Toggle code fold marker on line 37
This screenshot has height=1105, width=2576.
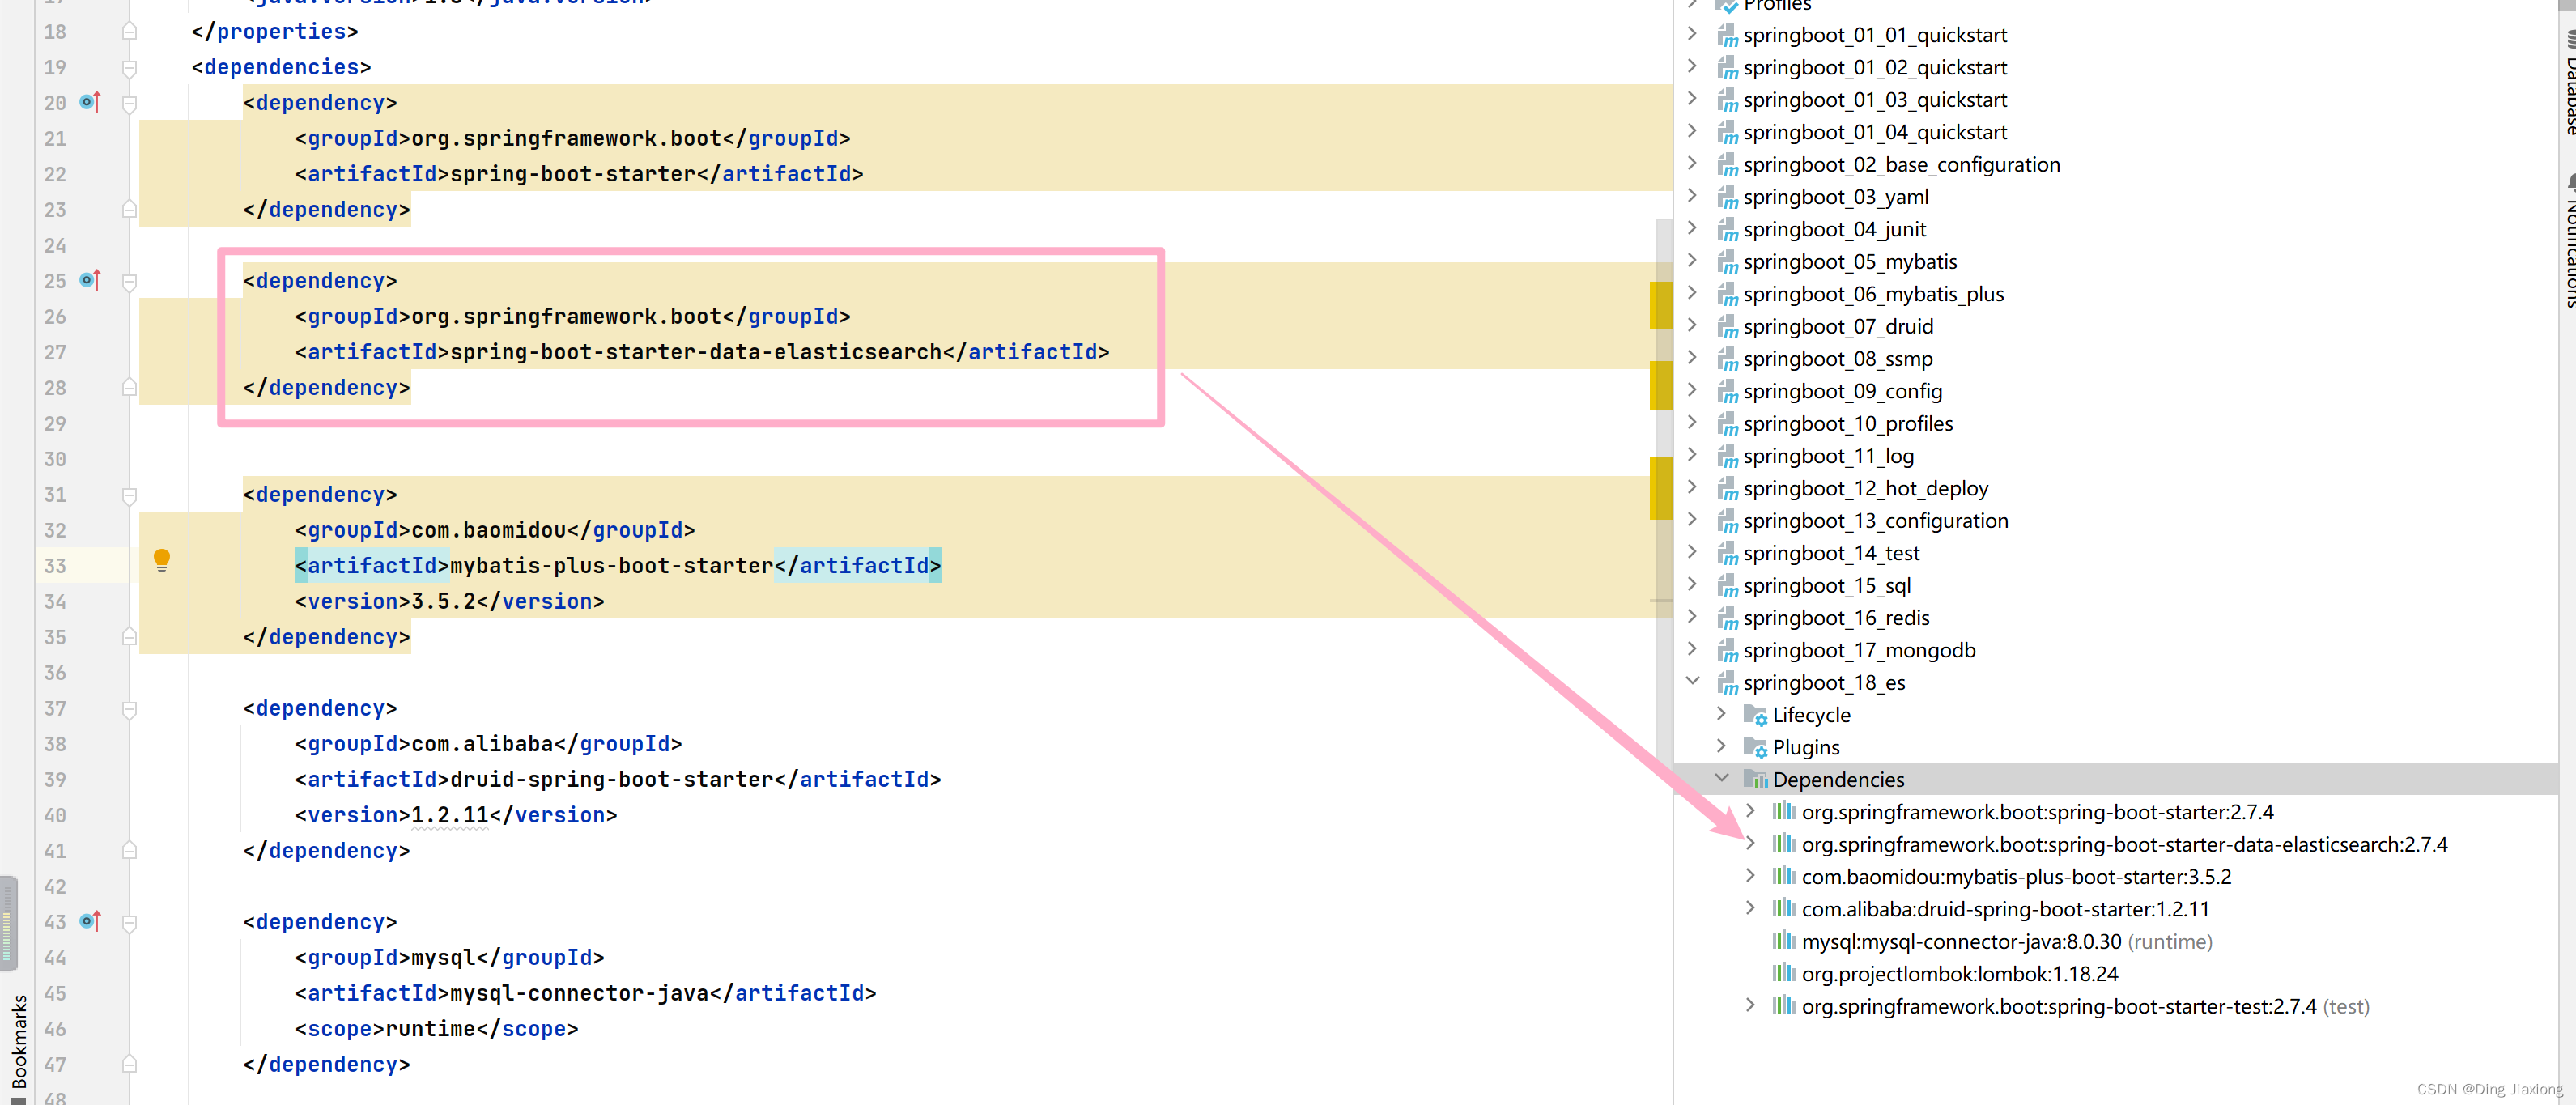pos(129,709)
